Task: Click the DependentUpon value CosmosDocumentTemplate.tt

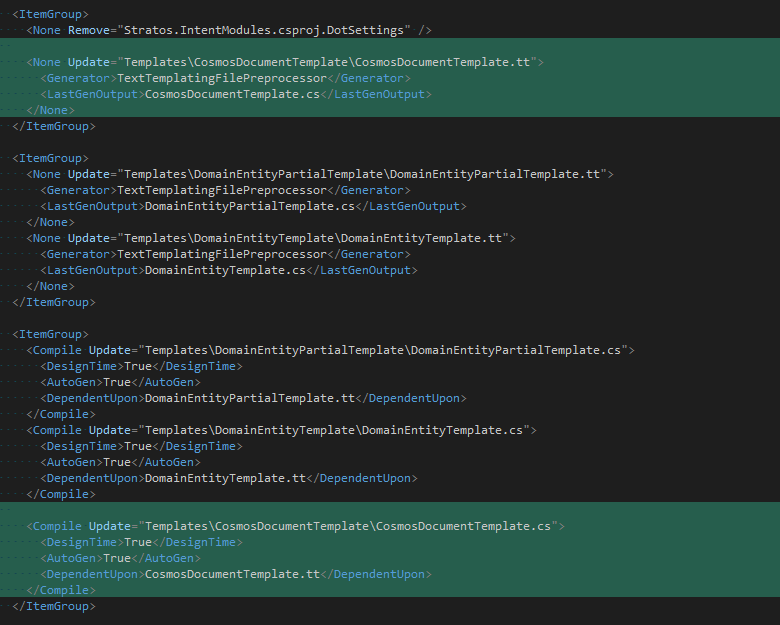Action: coord(232,574)
